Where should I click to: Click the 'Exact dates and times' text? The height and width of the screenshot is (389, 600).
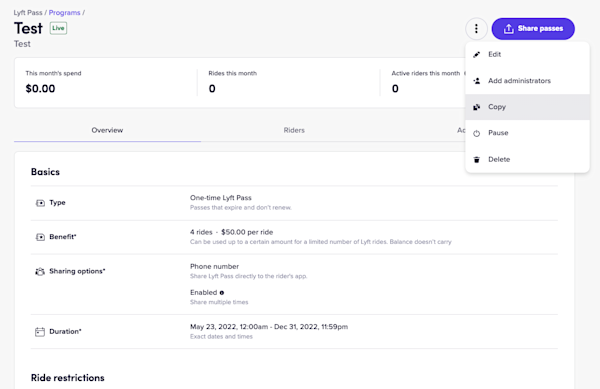tap(221, 337)
